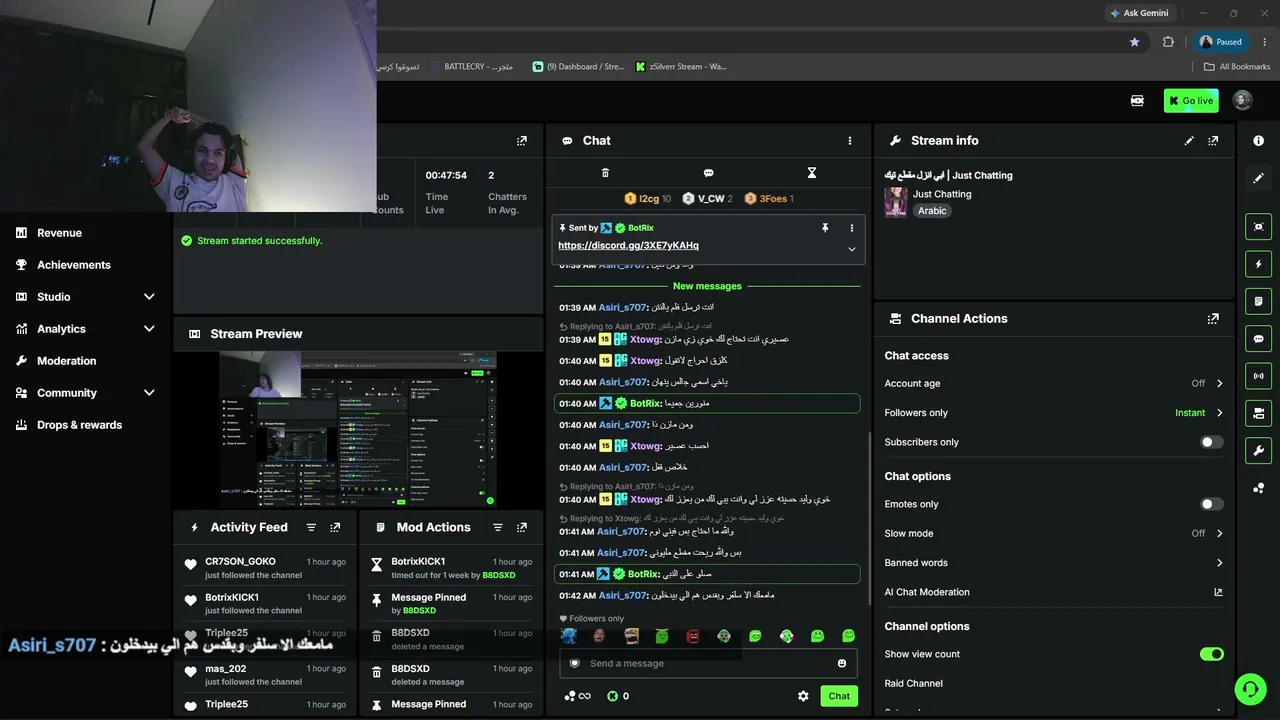Open the Banned words setting
This screenshot has width=1280, height=720.
pos(1054,563)
